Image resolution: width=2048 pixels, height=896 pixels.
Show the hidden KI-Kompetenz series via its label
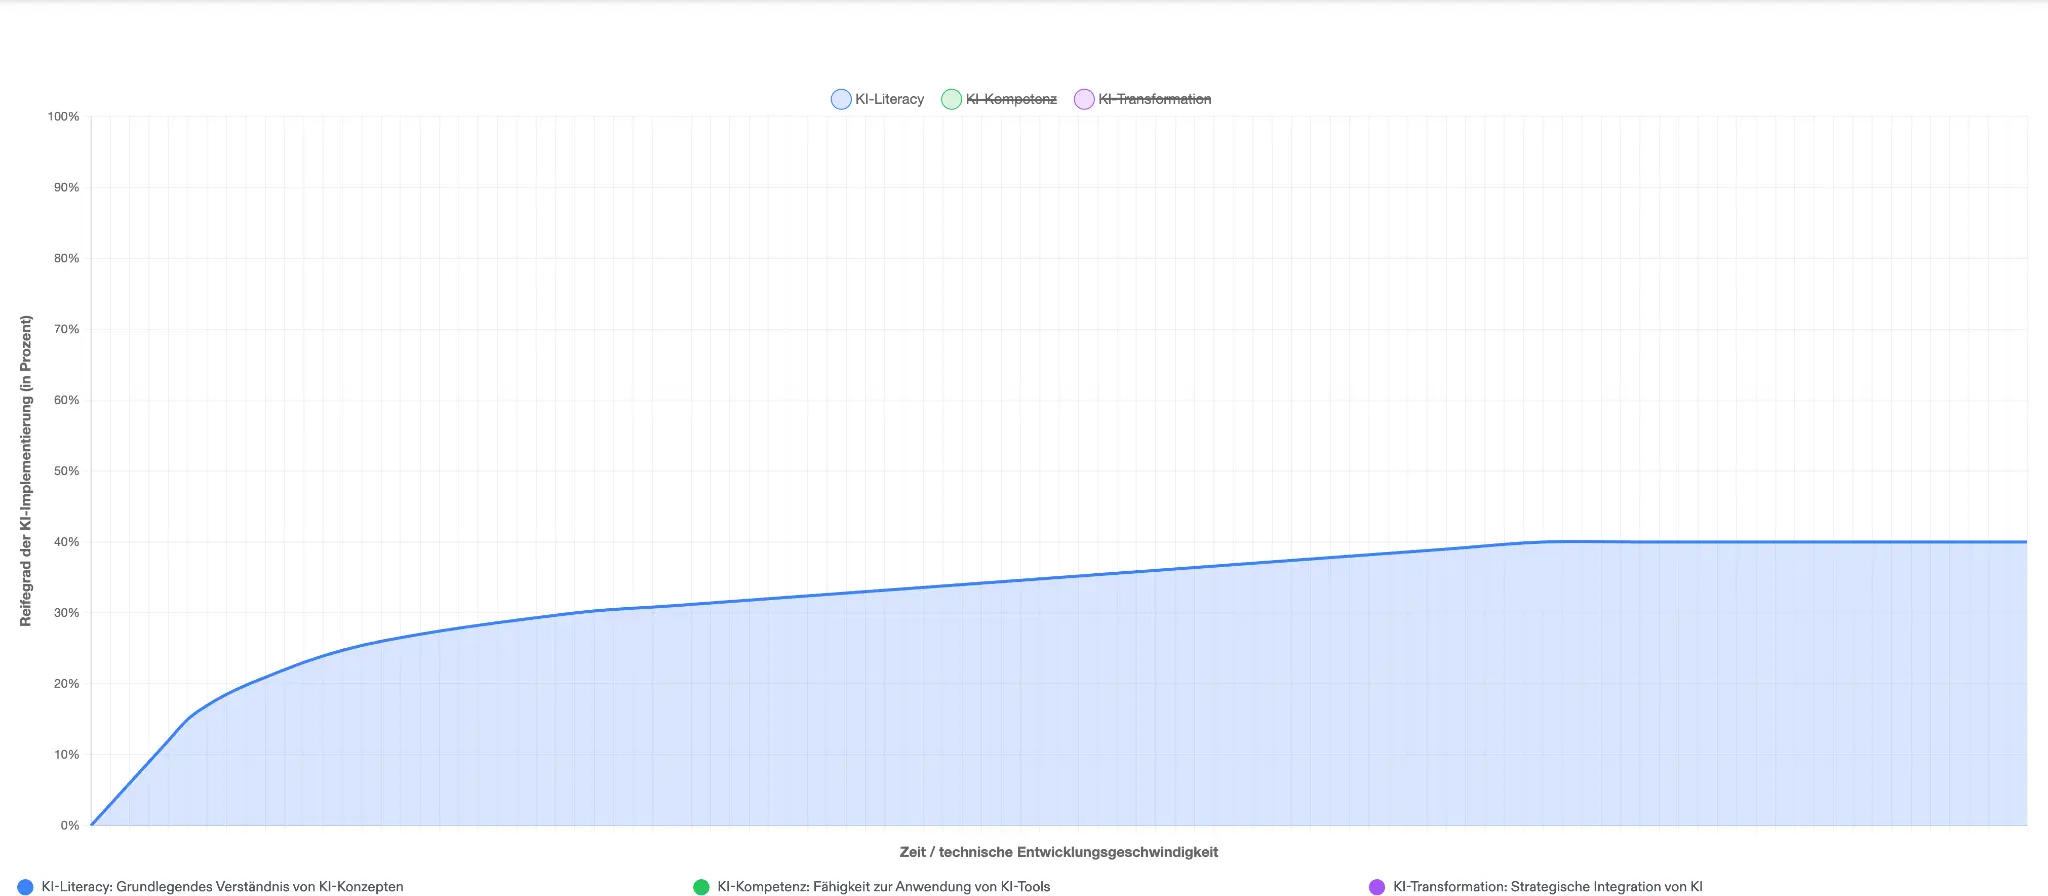click(x=1011, y=99)
